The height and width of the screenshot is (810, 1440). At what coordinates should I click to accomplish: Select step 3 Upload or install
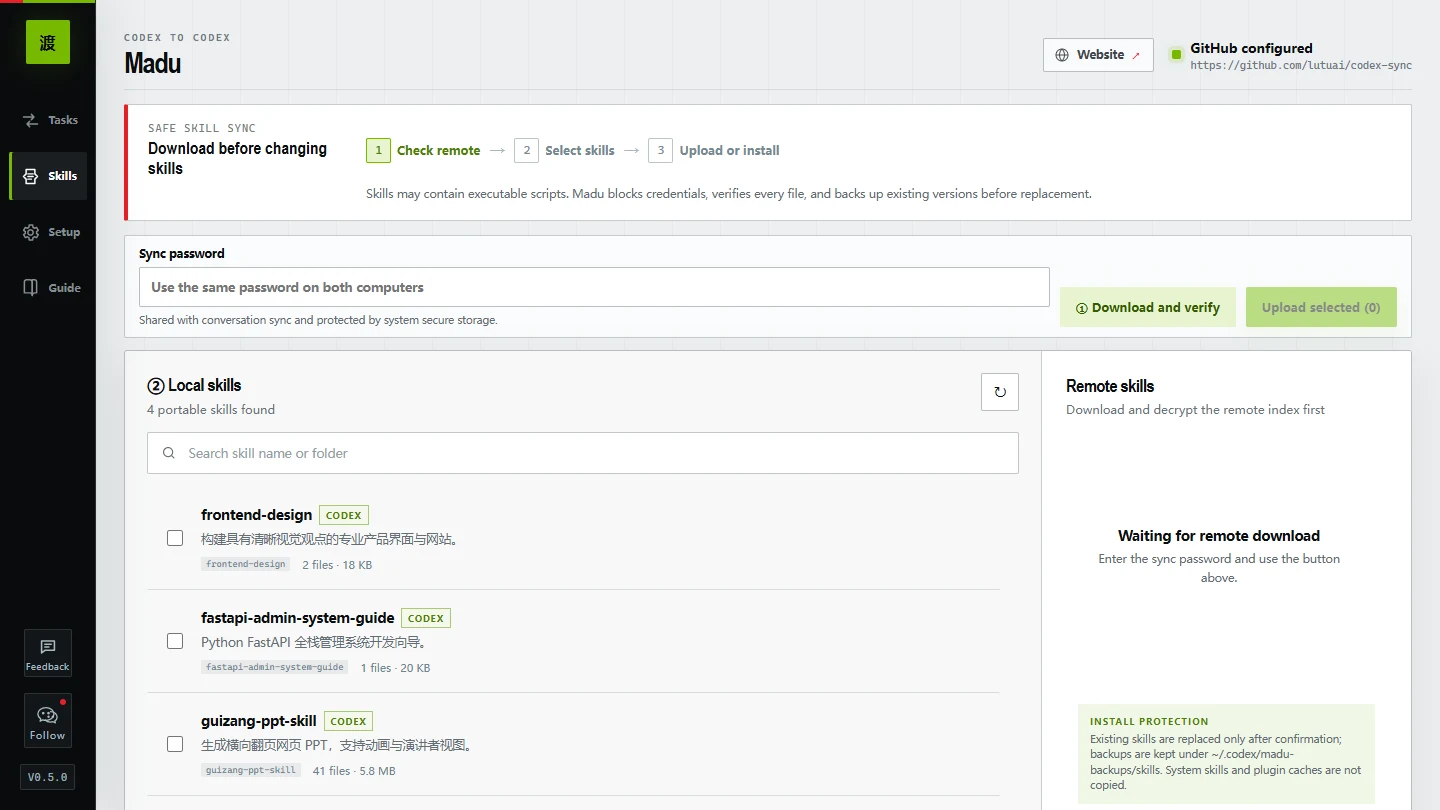click(713, 151)
